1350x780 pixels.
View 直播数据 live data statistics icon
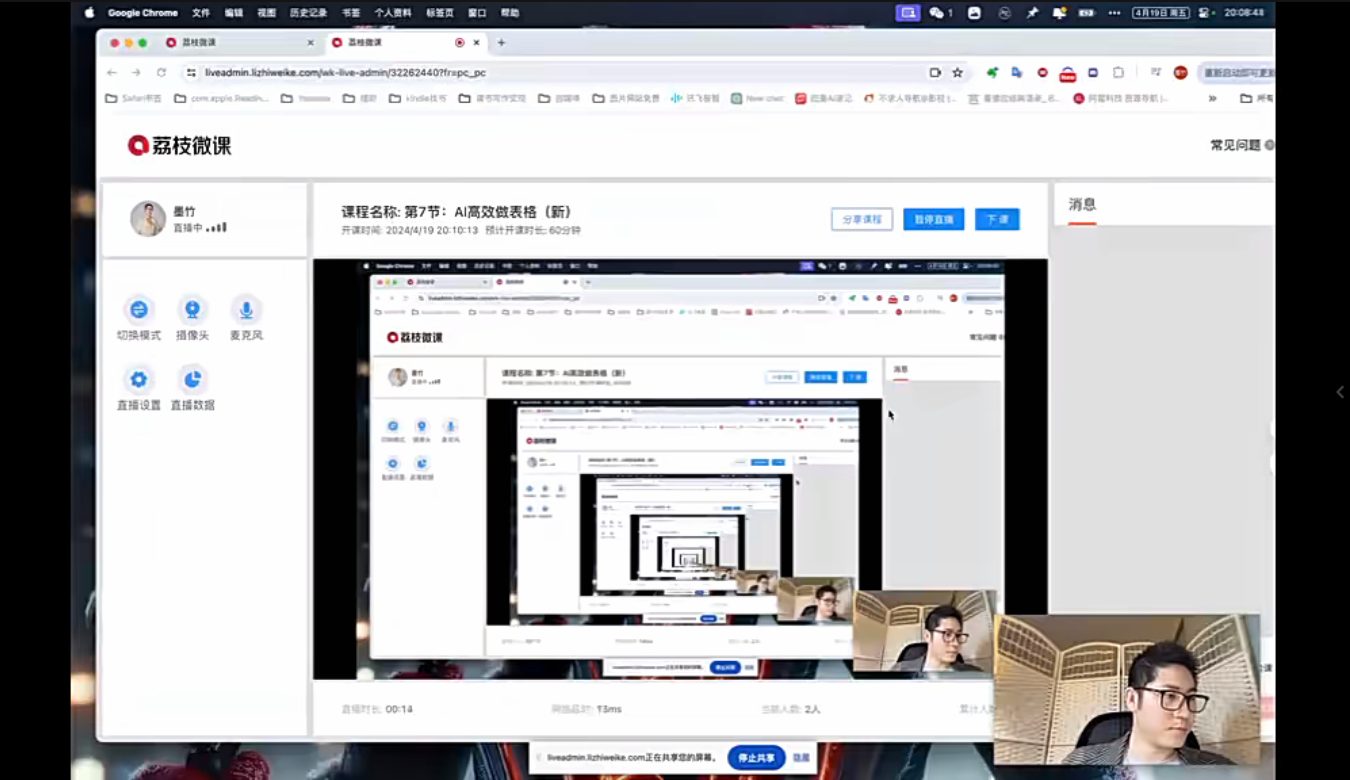pos(192,379)
